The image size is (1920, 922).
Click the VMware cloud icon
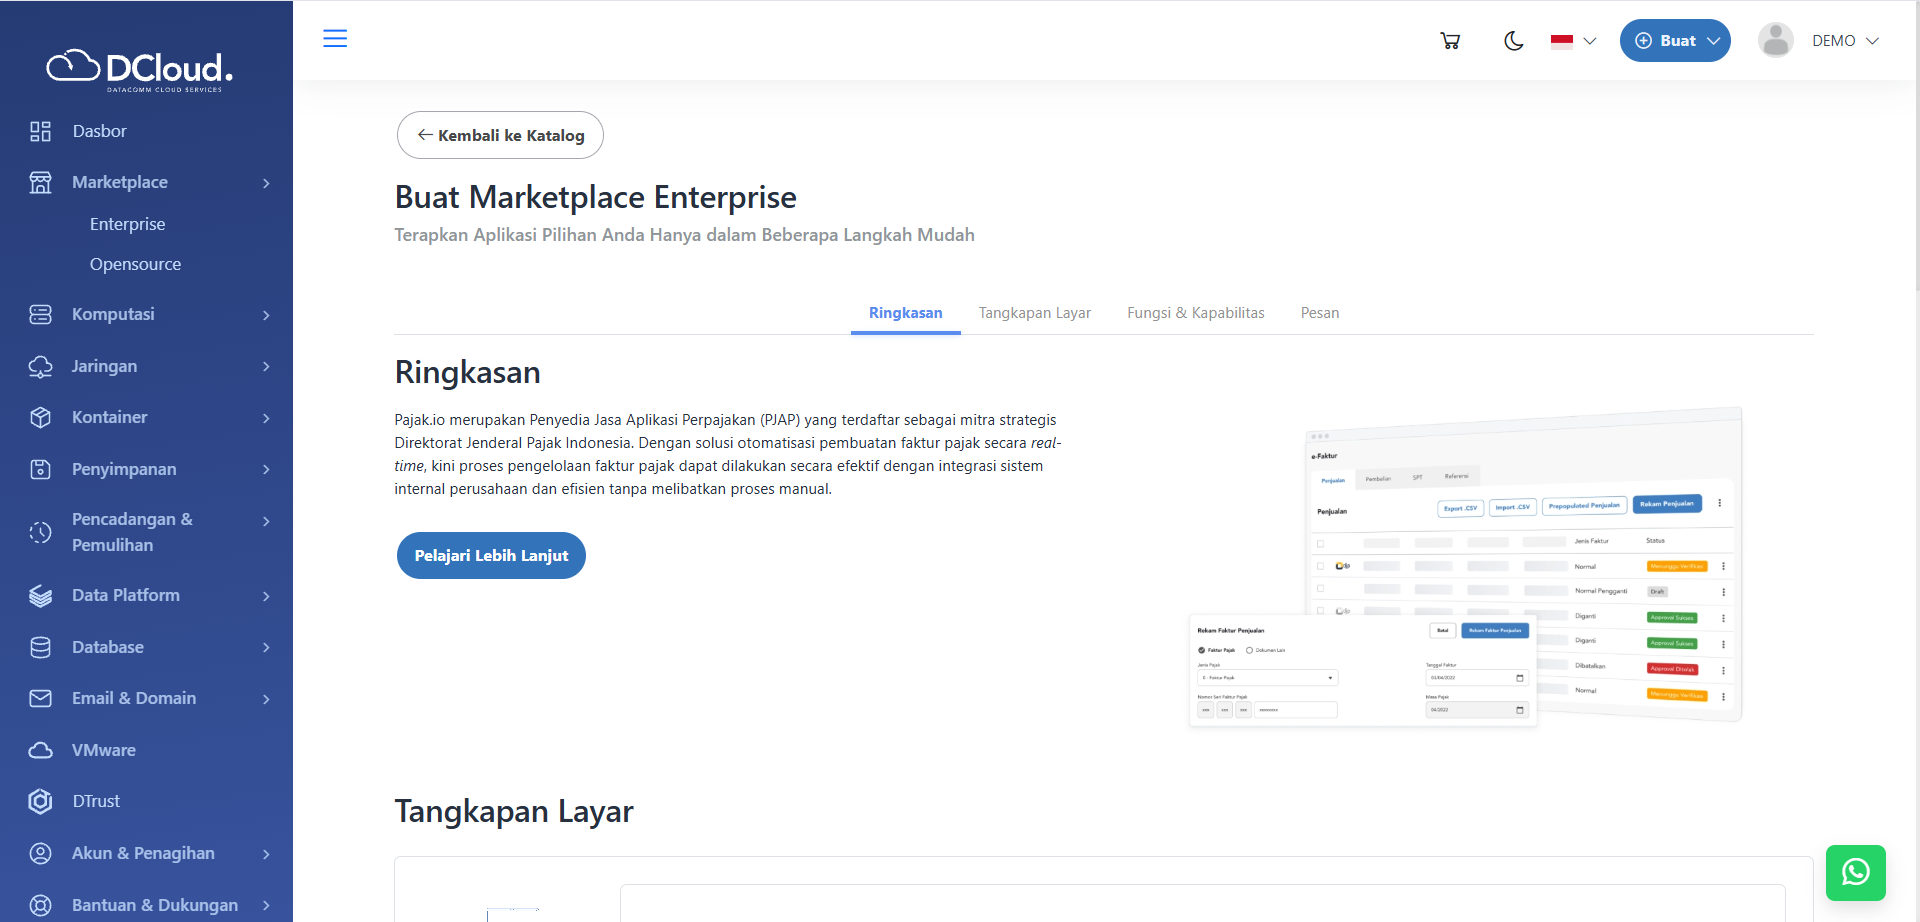pyautogui.click(x=40, y=750)
